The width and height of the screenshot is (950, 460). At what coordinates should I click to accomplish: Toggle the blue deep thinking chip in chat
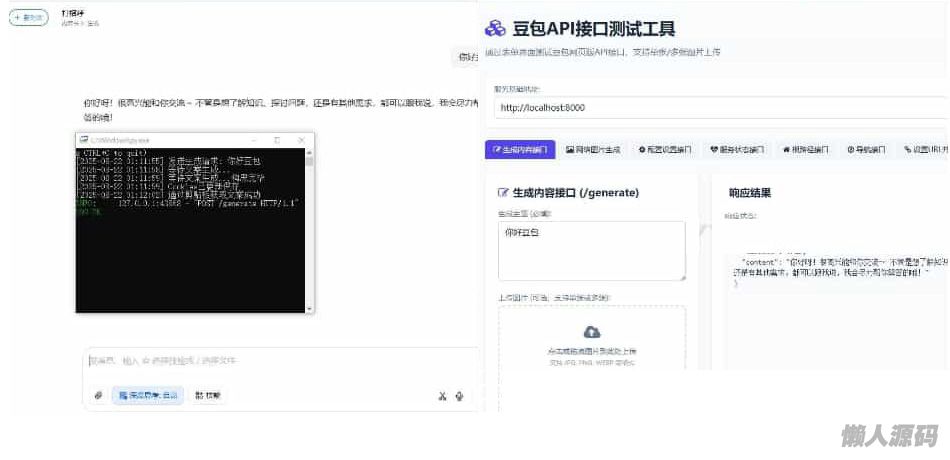148,396
